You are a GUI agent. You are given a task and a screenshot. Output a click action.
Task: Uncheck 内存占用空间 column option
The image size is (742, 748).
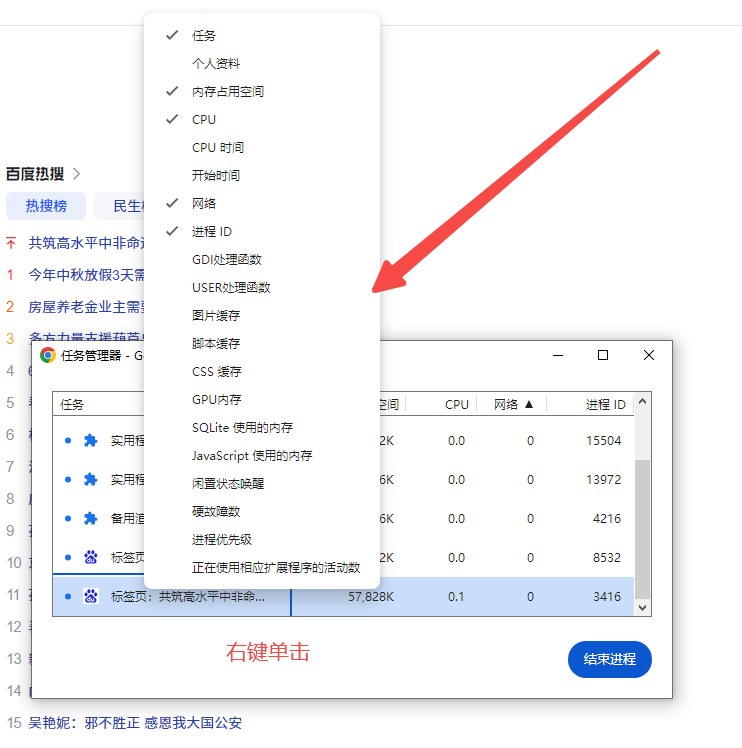262,91
